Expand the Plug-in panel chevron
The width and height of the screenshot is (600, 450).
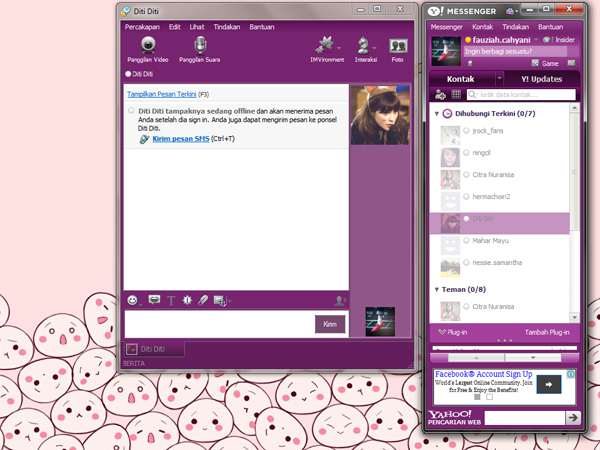442,332
